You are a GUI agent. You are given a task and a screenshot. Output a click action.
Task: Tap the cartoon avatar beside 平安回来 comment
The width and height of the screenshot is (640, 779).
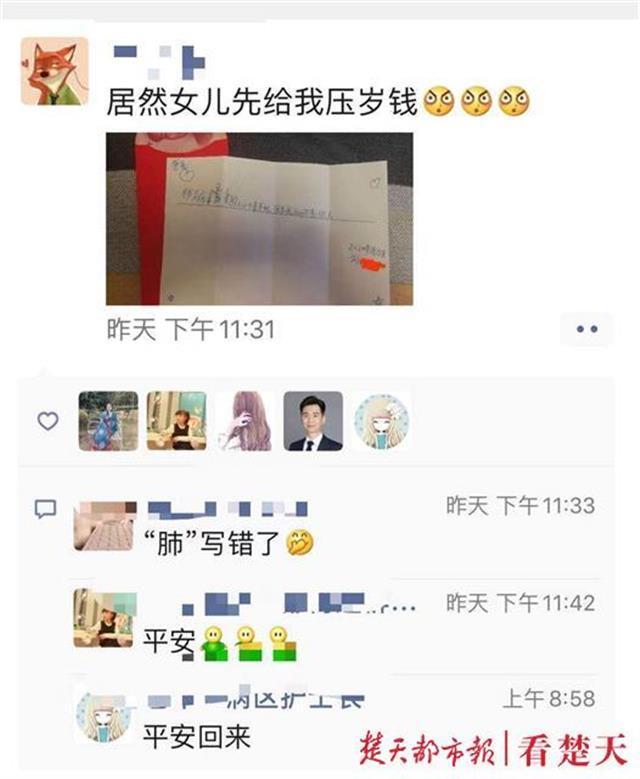[x=104, y=715]
